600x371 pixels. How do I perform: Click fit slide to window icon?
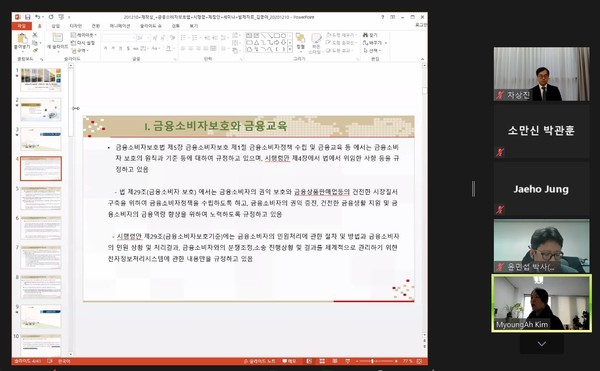pos(419,361)
